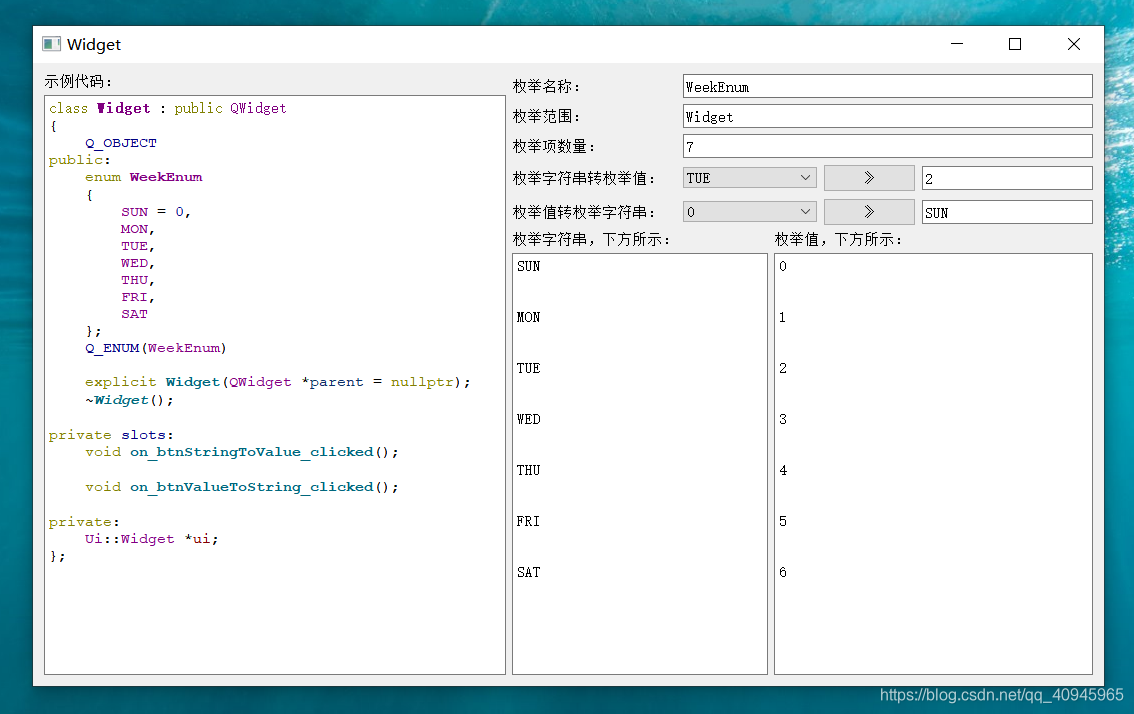Click the 枚举名称 field containing WeekEnum
Image resolution: width=1134 pixels, height=714 pixels.
(x=886, y=85)
